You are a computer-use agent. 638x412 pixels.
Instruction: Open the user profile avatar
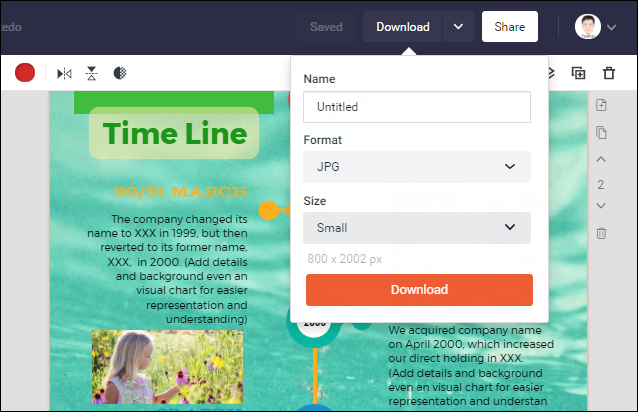[588, 27]
